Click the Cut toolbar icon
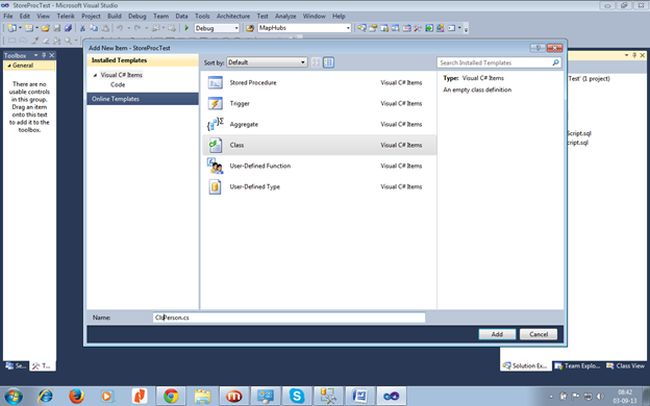This screenshot has width=650, height=406. tap(82, 28)
